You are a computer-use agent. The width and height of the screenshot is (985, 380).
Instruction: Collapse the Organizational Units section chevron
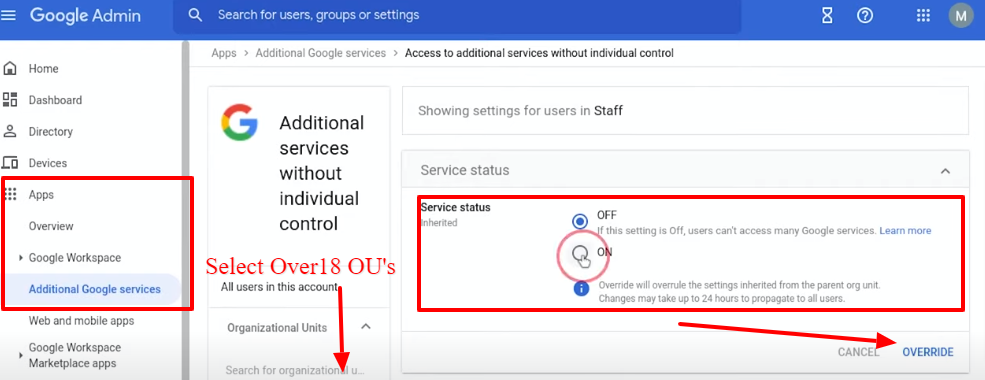click(x=366, y=327)
